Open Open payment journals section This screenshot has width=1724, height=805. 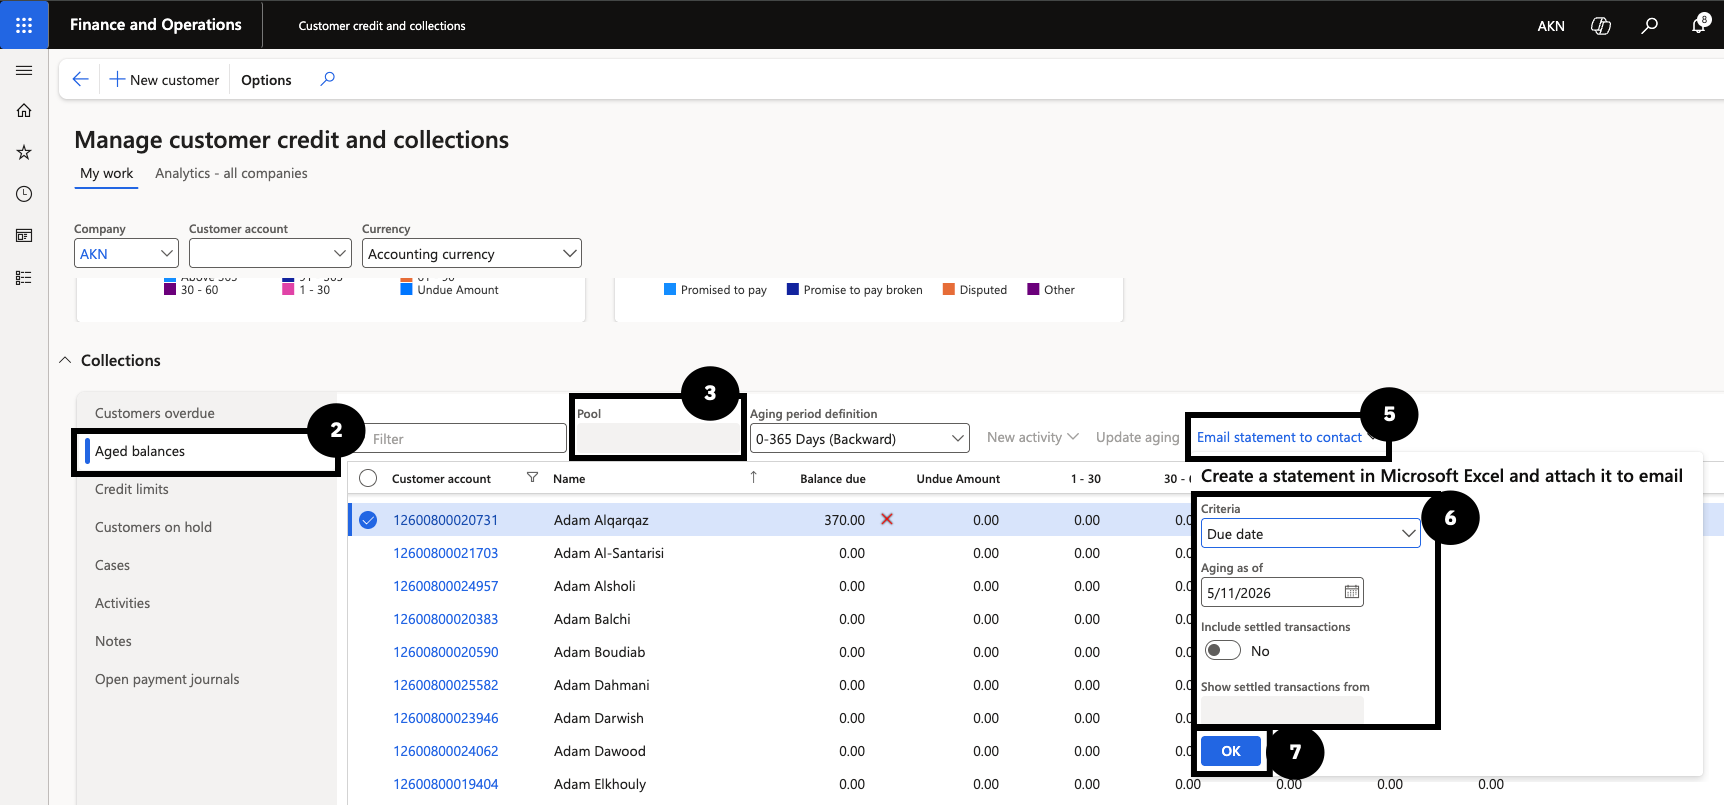tap(167, 679)
